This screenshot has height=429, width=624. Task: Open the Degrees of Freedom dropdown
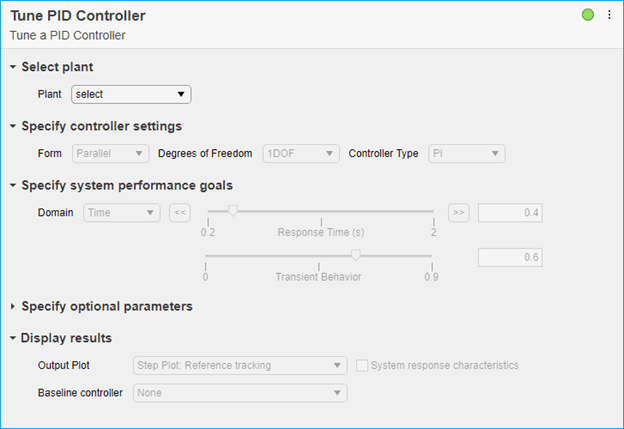pos(301,153)
